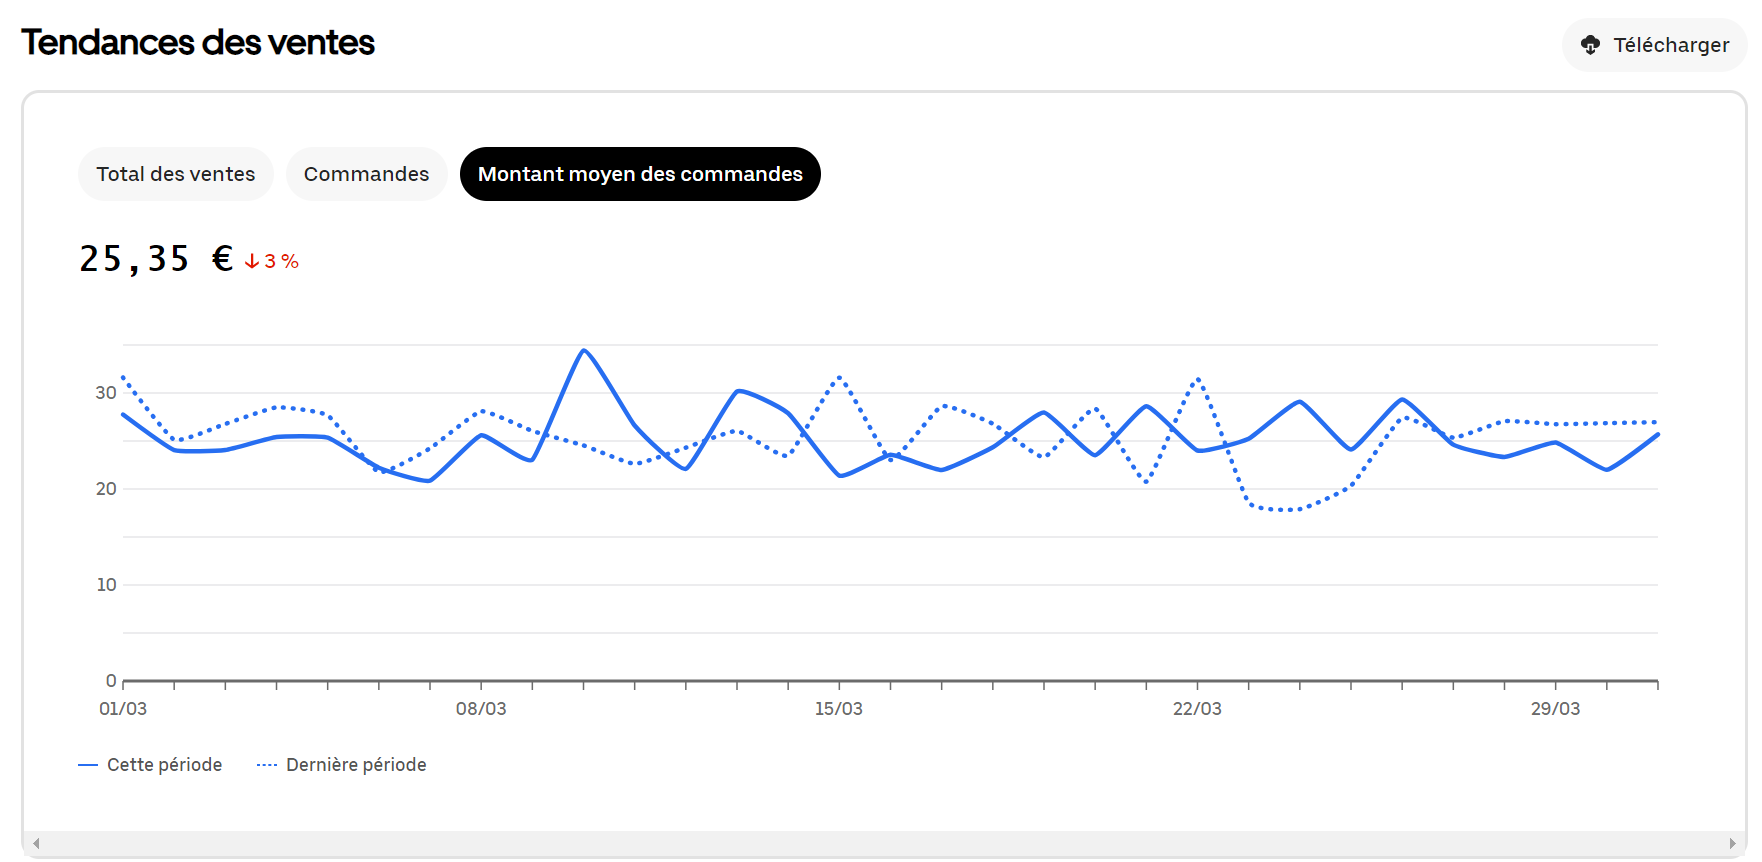Click the Tendances des ventes heading

198,43
